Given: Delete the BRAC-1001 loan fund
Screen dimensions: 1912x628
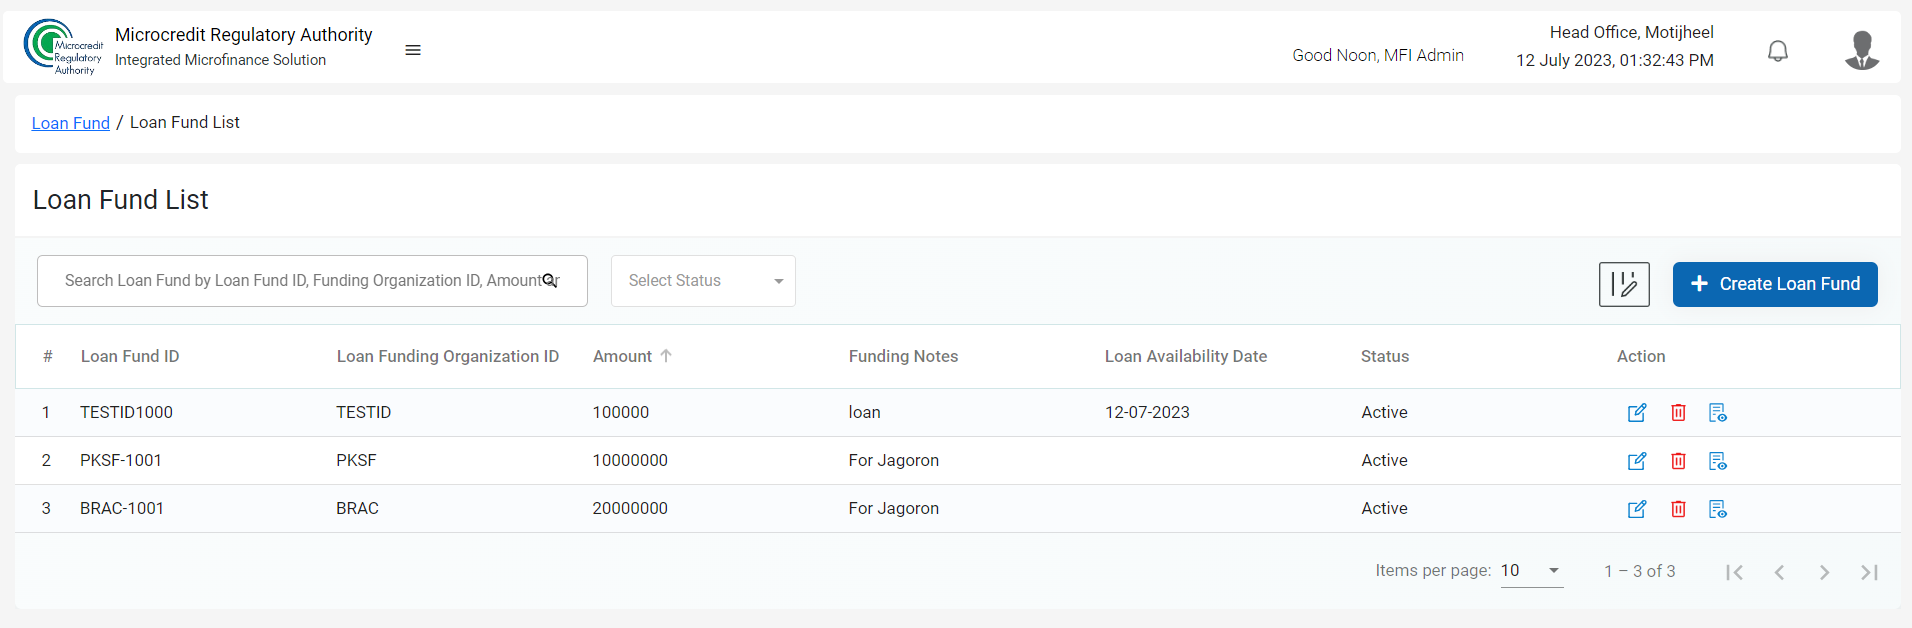Looking at the screenshot, I should pos(1678,509).
